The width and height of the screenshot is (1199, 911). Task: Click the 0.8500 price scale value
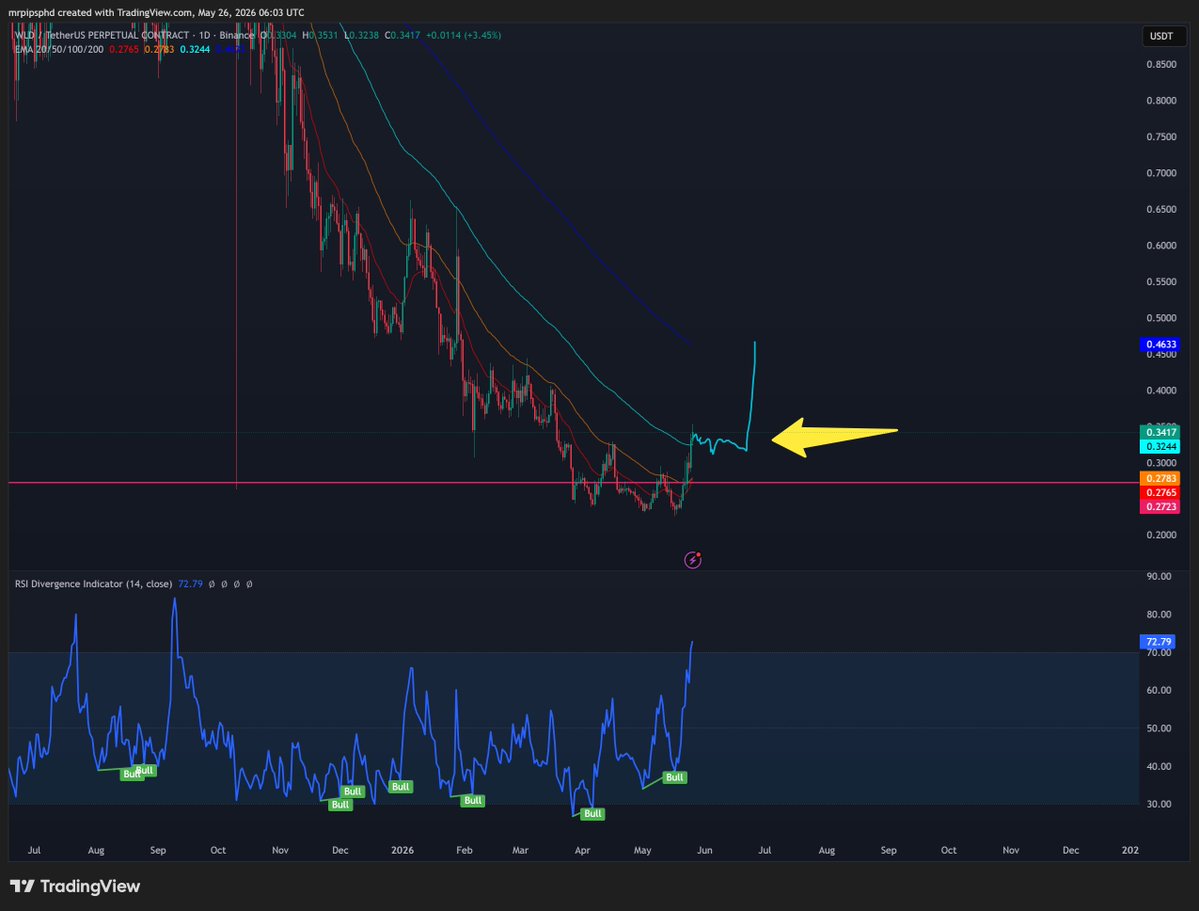pos(1161,64)
